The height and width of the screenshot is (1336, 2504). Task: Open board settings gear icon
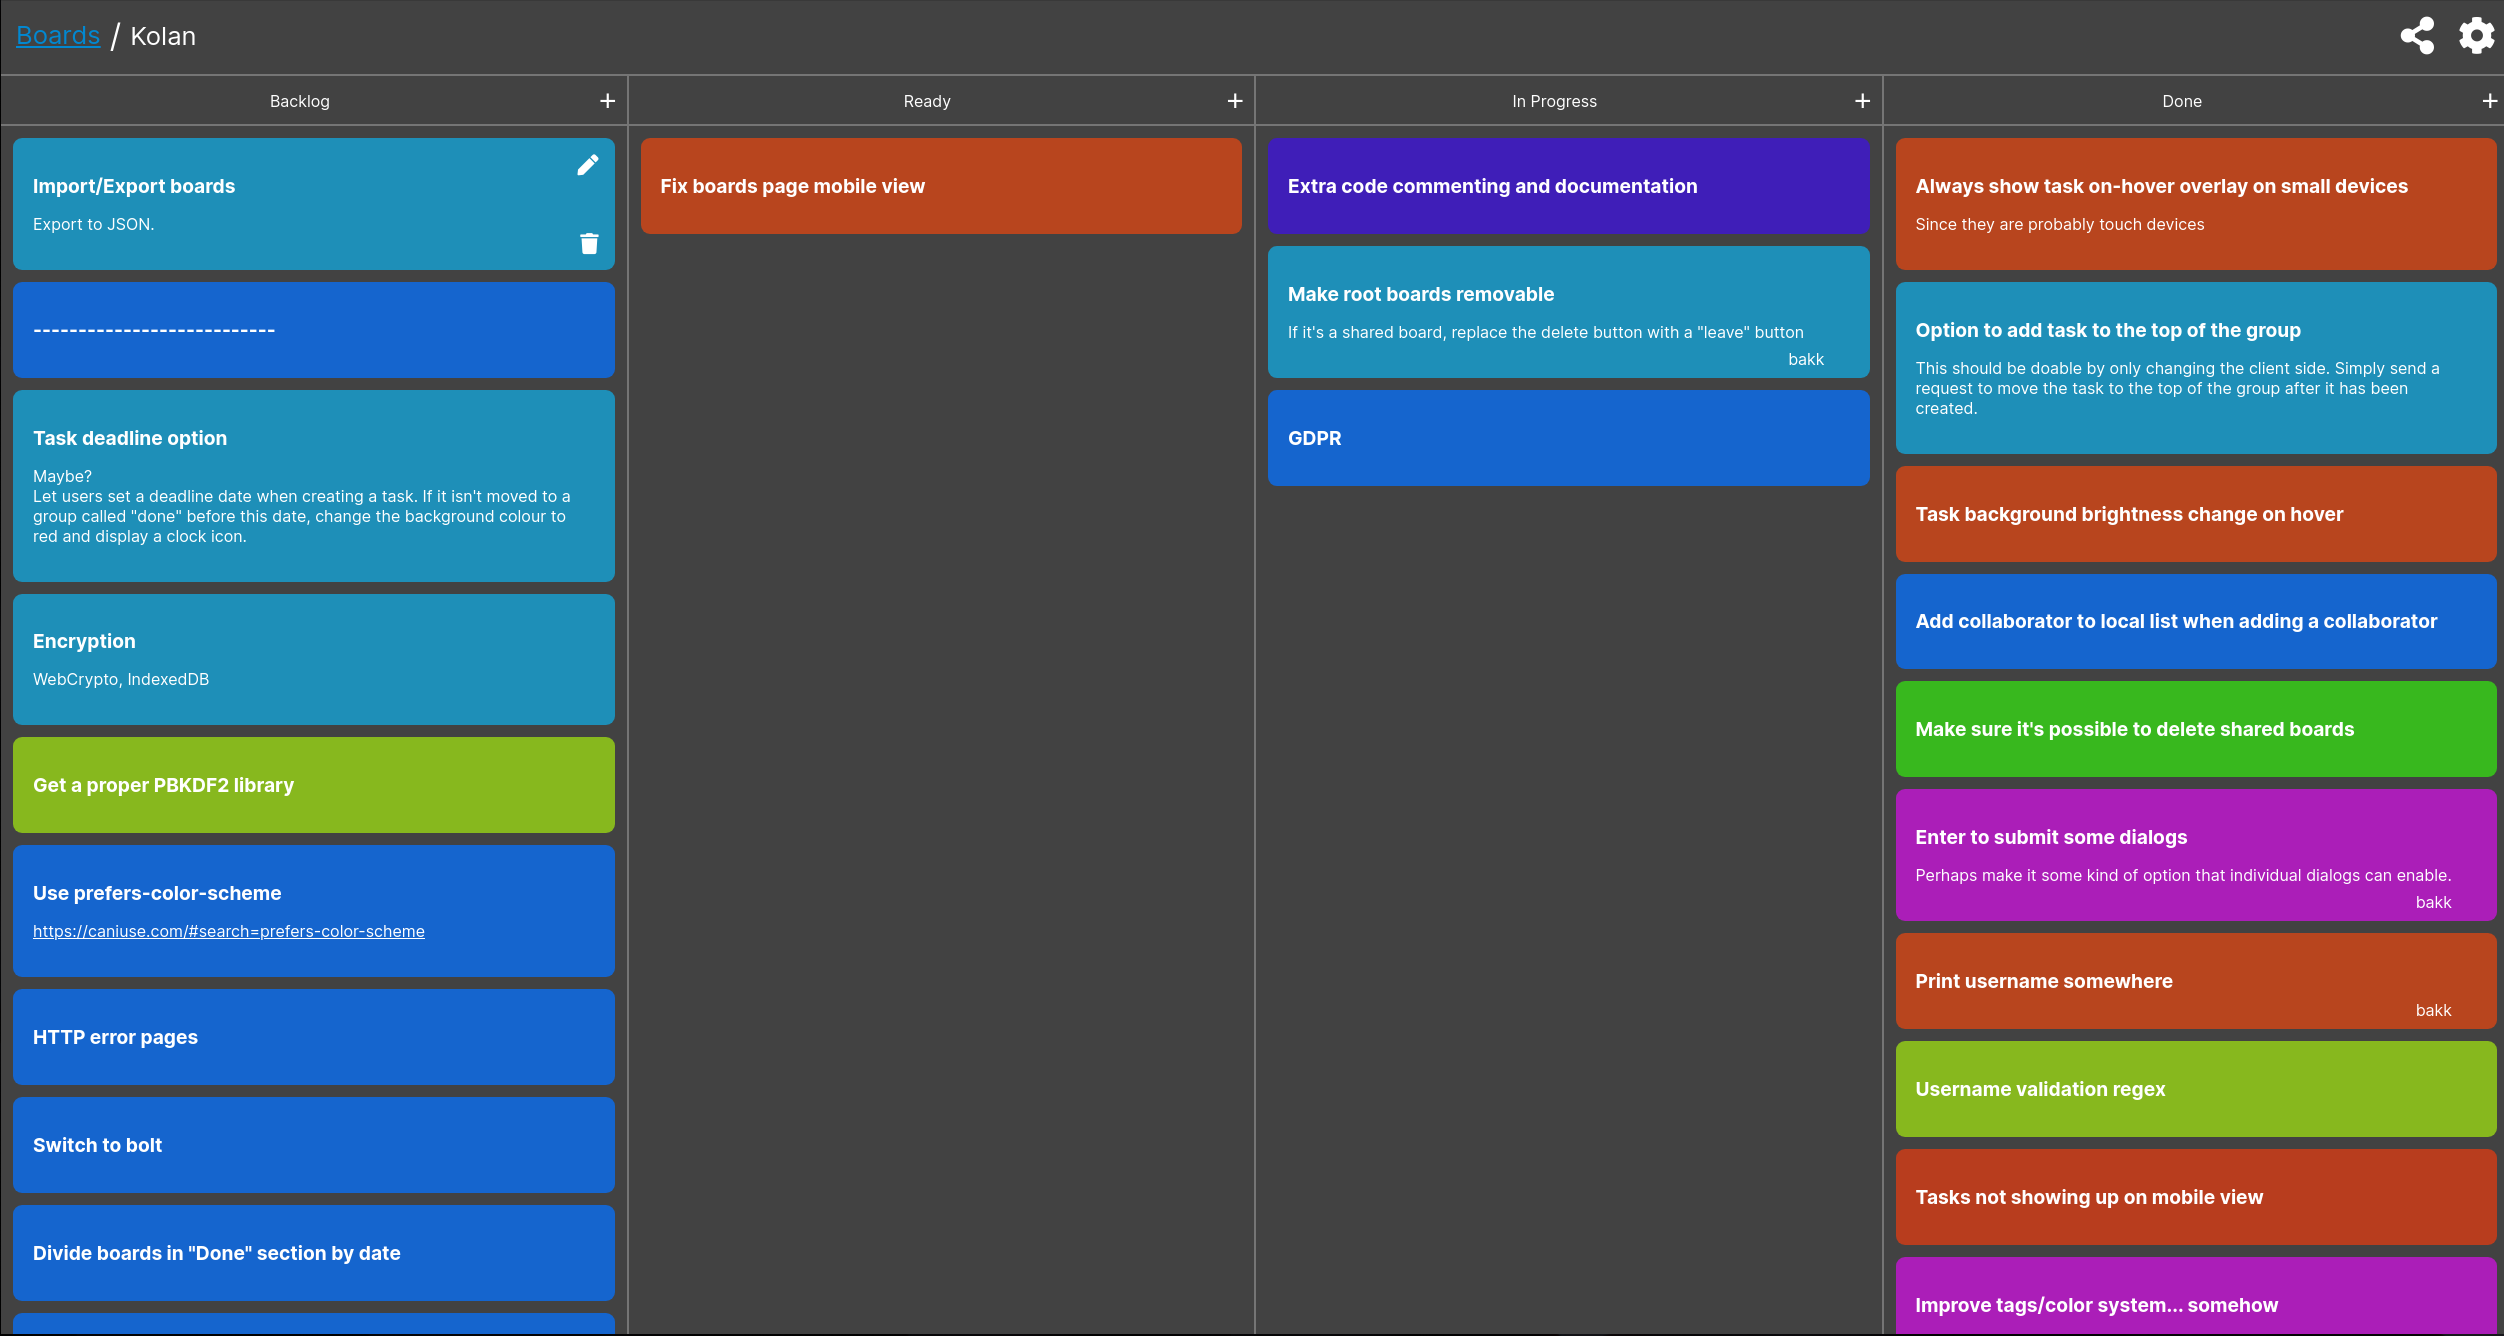coord(2476,36)
